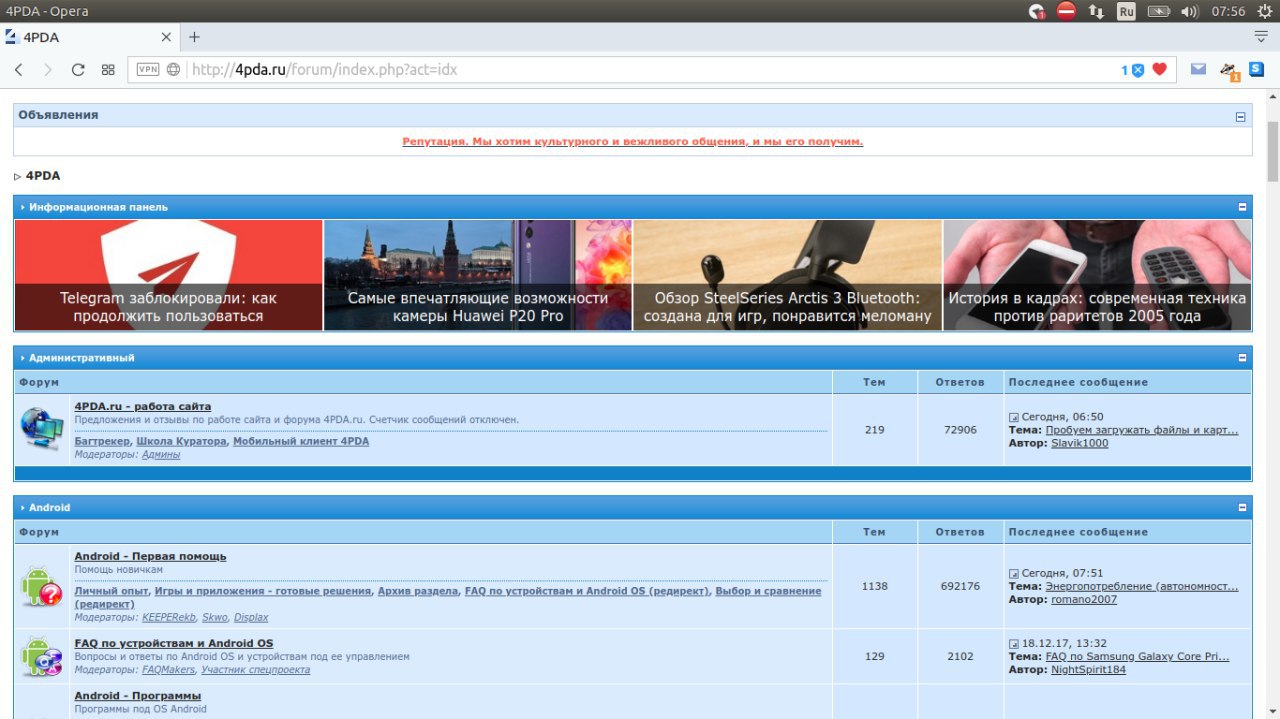The height and width of the screenshot is (719, 1280).
Task: Reload the current page
Action: (78, 70)
